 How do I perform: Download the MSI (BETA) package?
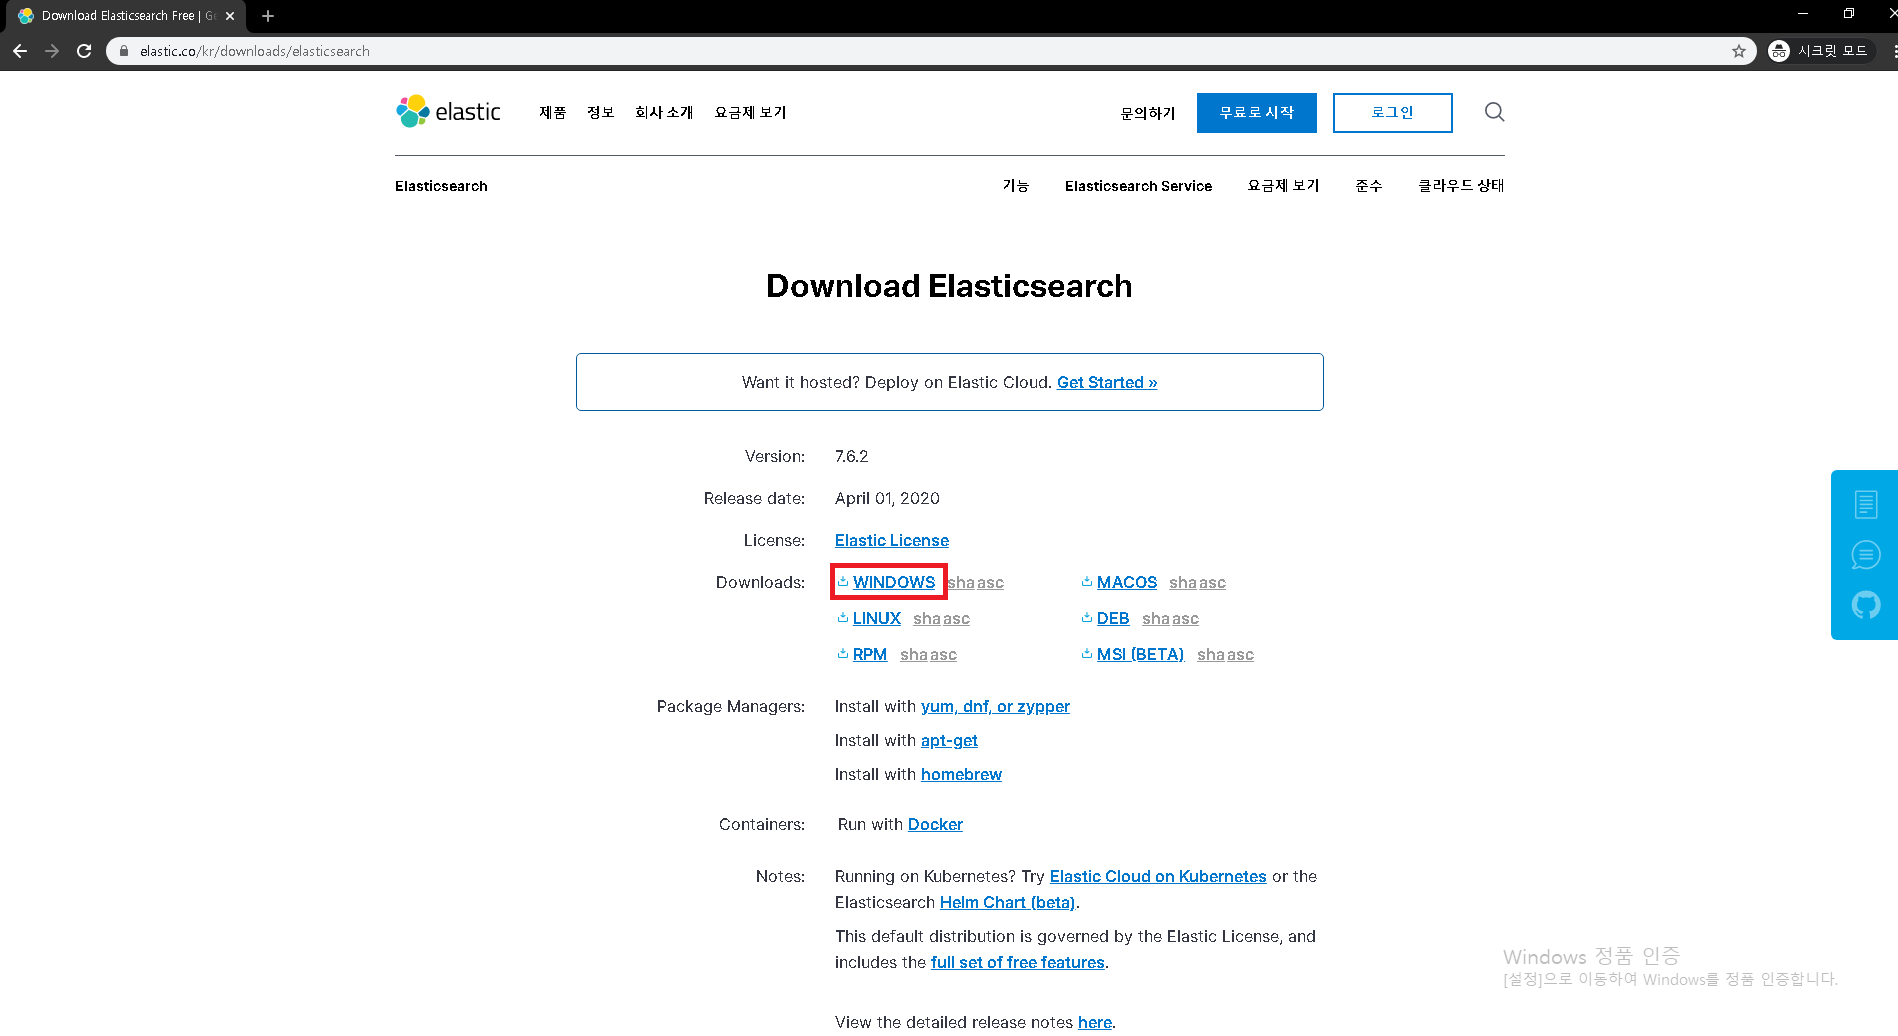click(x=1141, y=654)
